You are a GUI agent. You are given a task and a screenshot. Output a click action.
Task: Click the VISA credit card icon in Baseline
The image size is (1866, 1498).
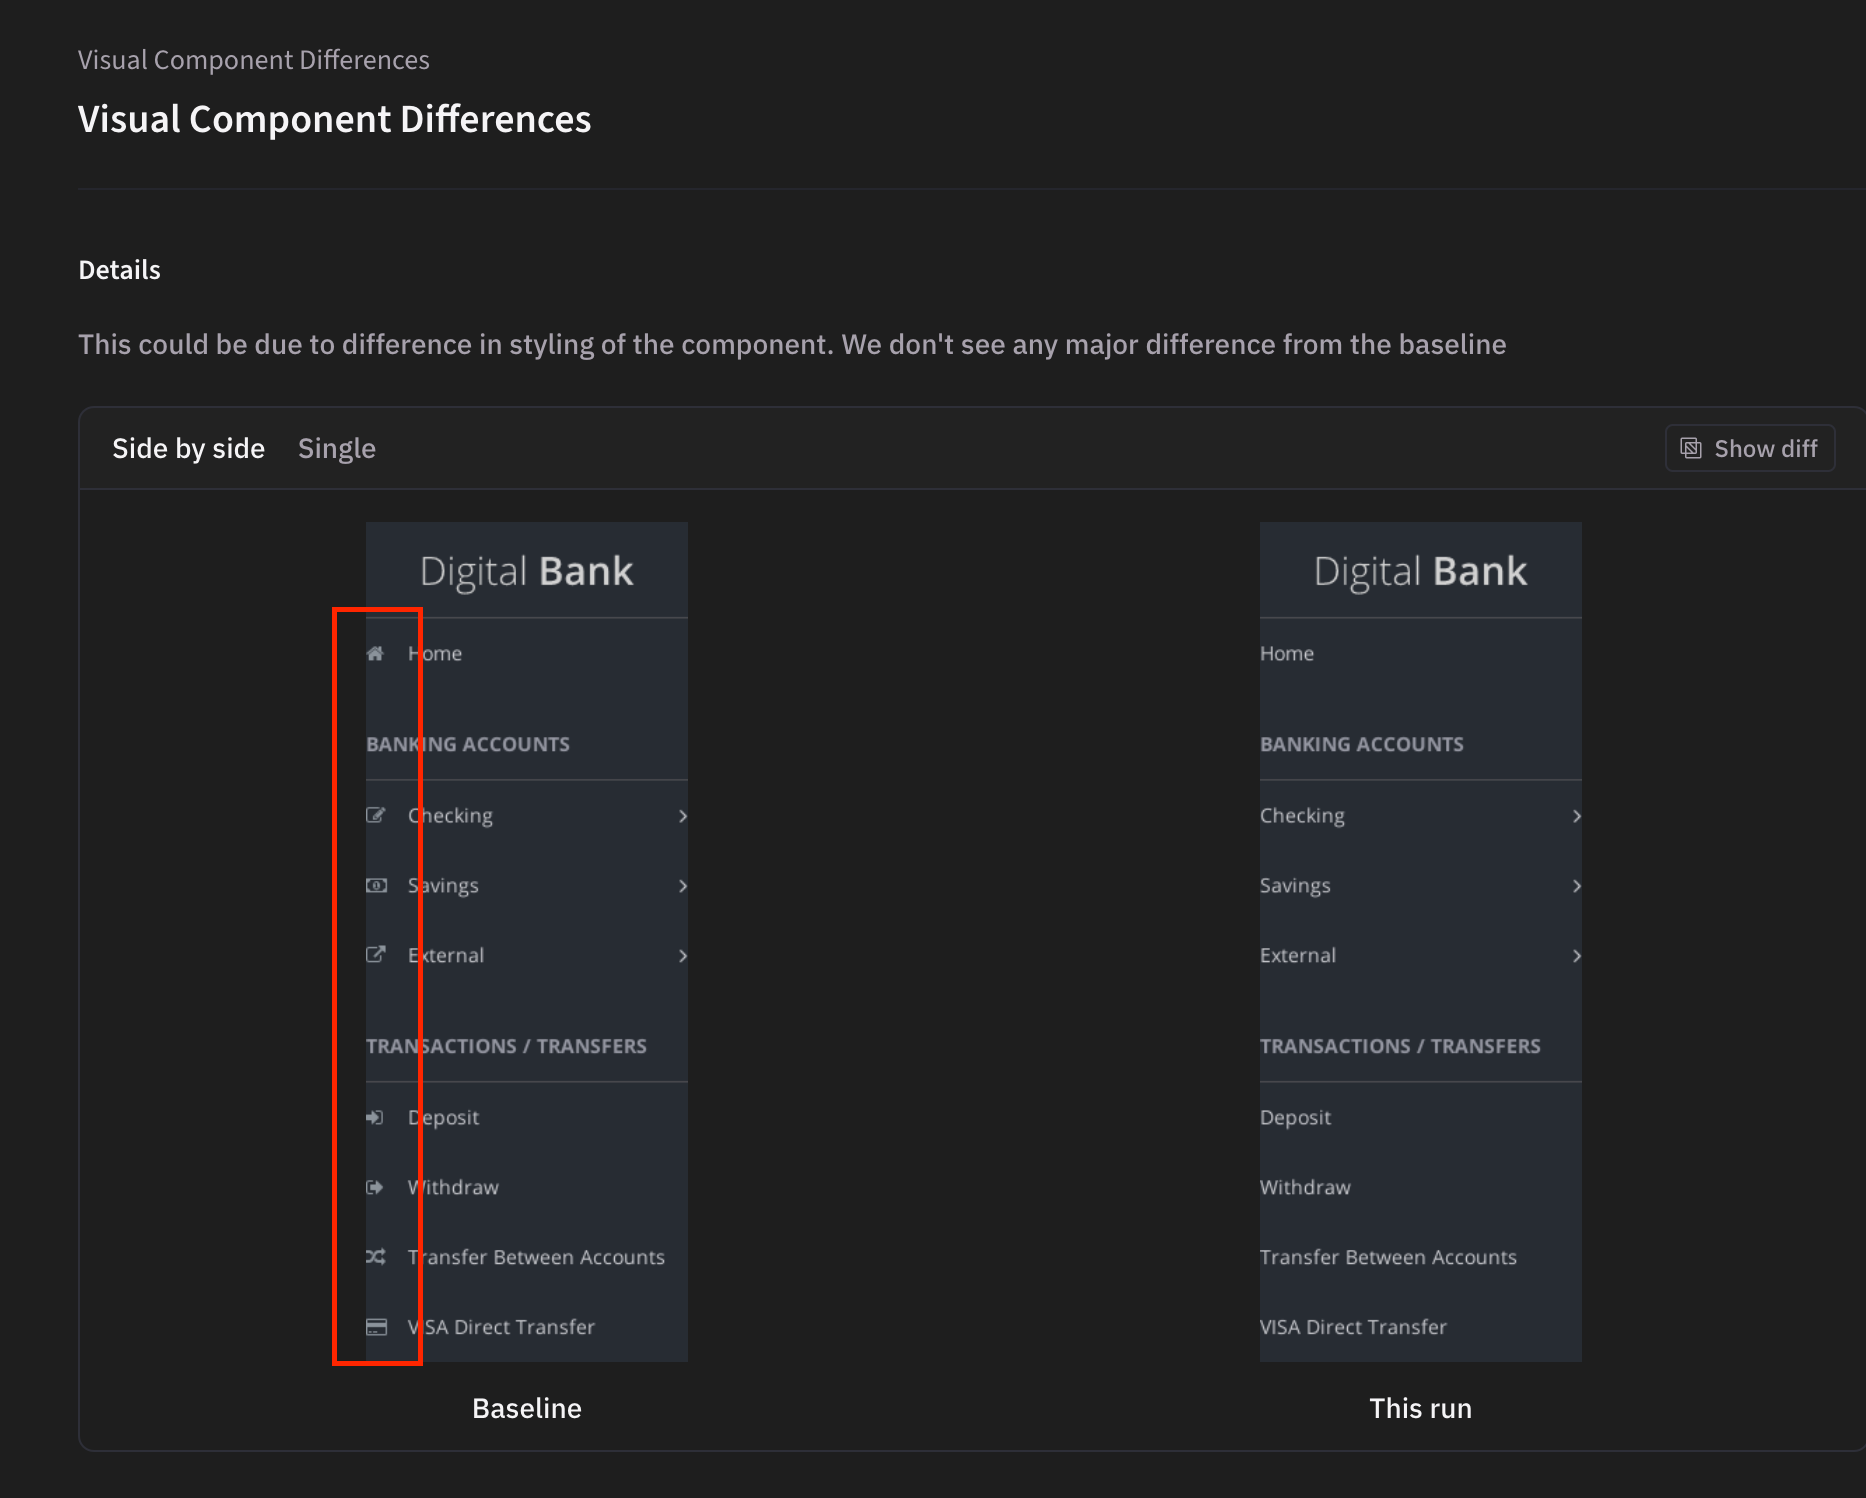click(x=376, y=1327)
